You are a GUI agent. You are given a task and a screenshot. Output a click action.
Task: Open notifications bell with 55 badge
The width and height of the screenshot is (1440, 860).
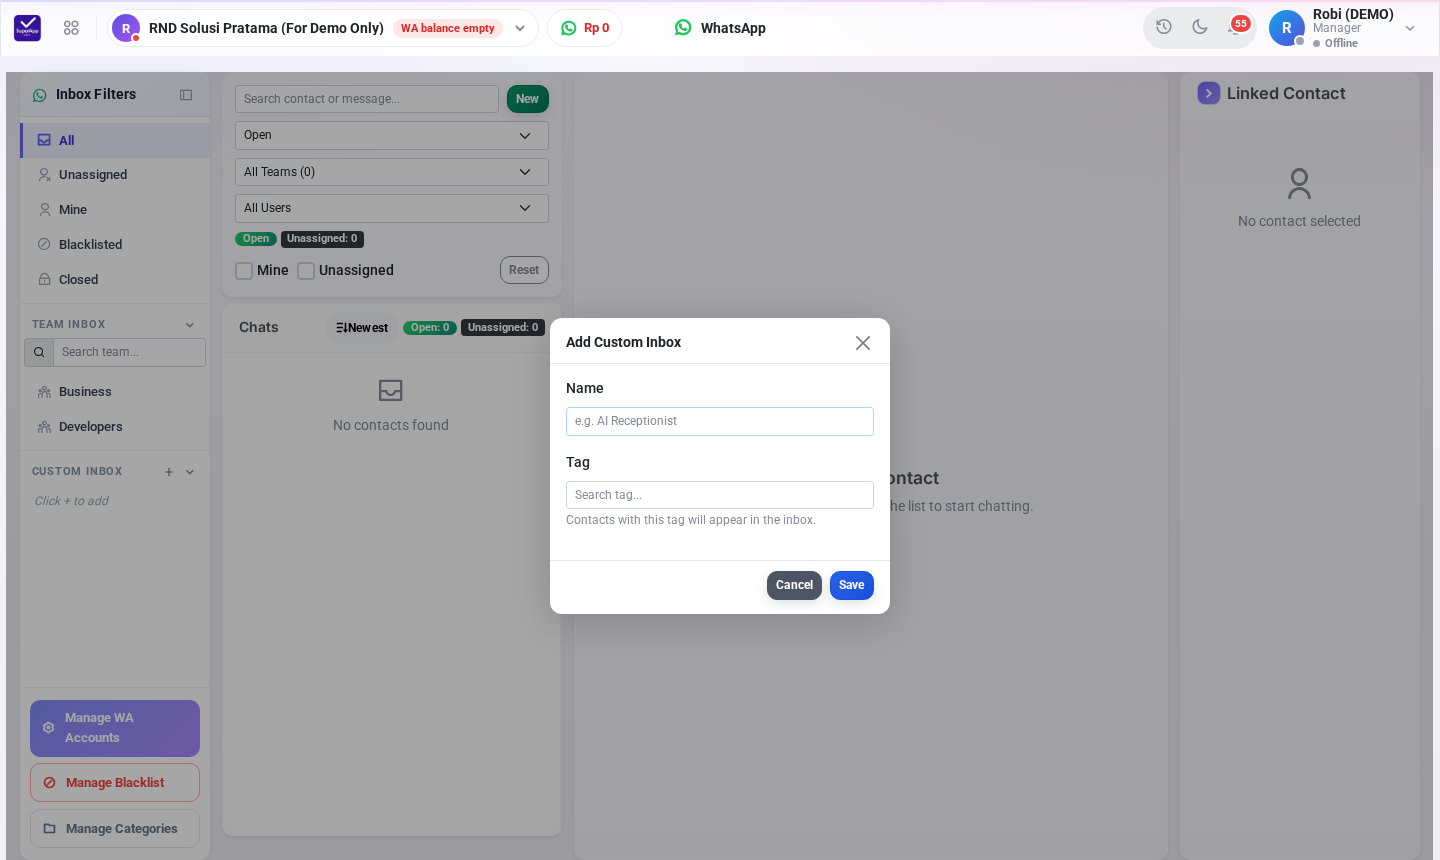click(1237, 26)
